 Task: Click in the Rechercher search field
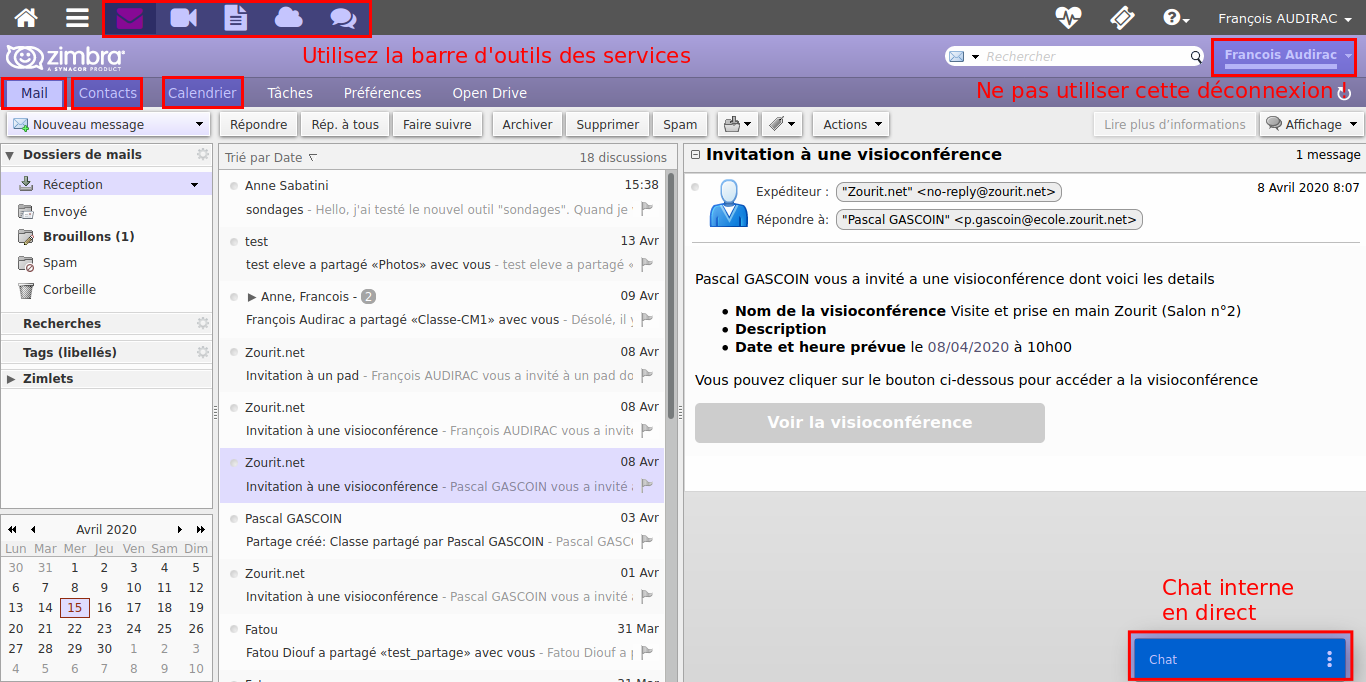pyautogui.click(x=1085, y=57)
